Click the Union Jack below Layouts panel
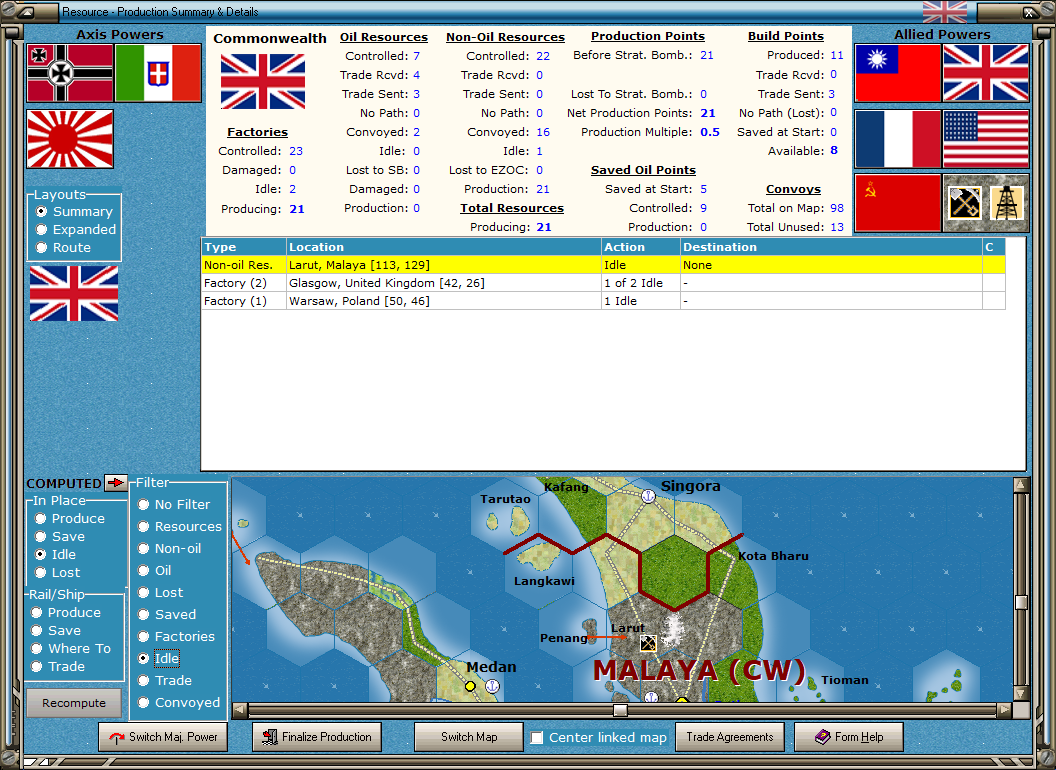The height and width of the screenshot is (770, 1056). click(74, 293)
